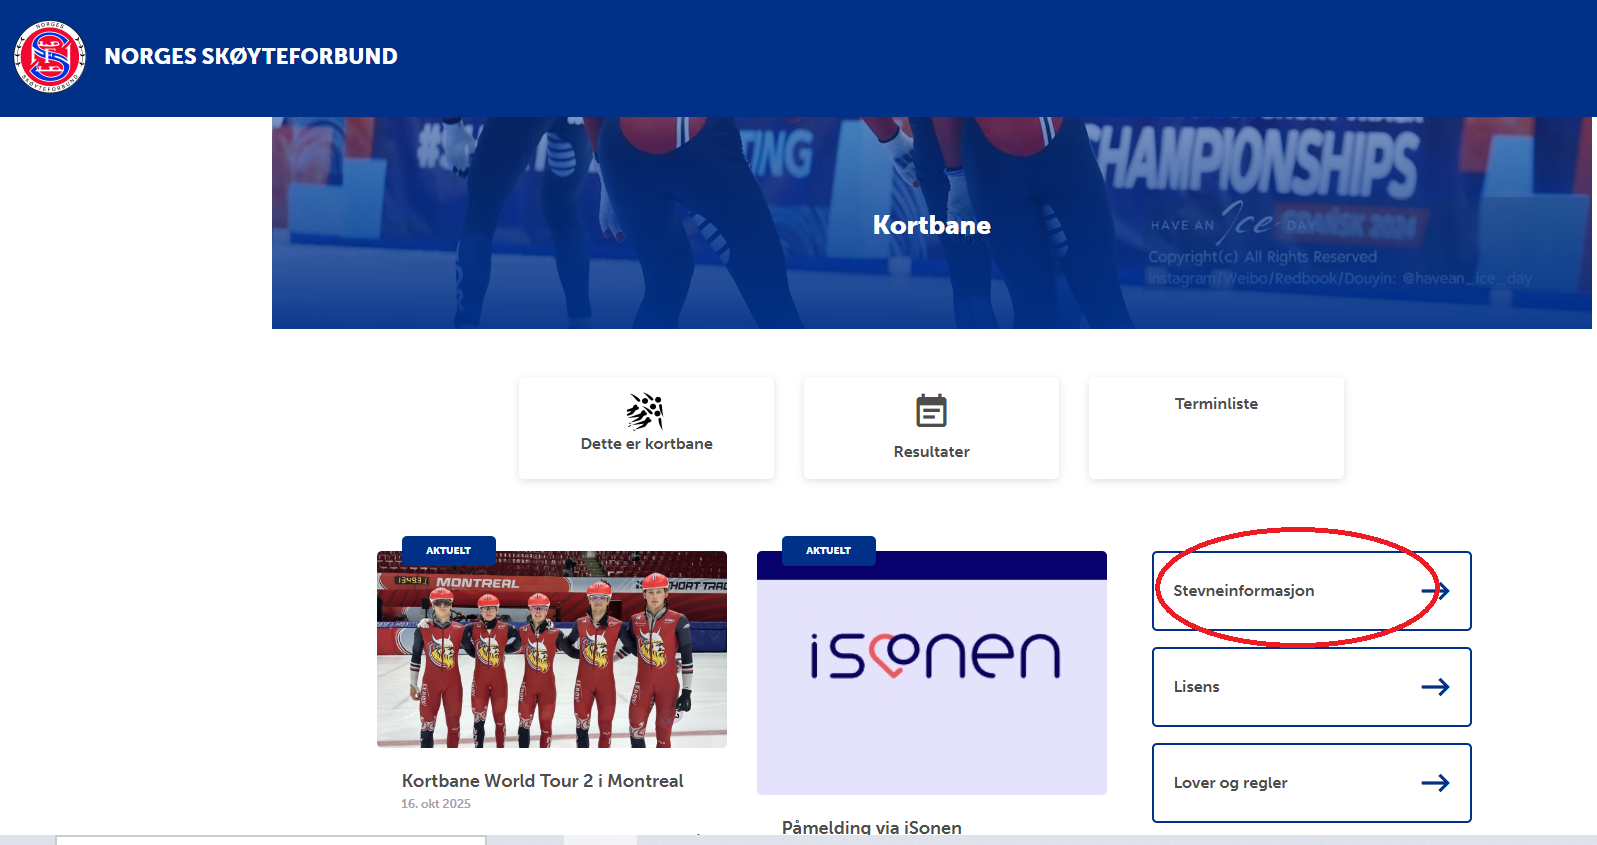Image resolution: width=1597 pixels, height=845 pixels.
Task: Click the iSonen heart logo image
Action: coord(932,657)
